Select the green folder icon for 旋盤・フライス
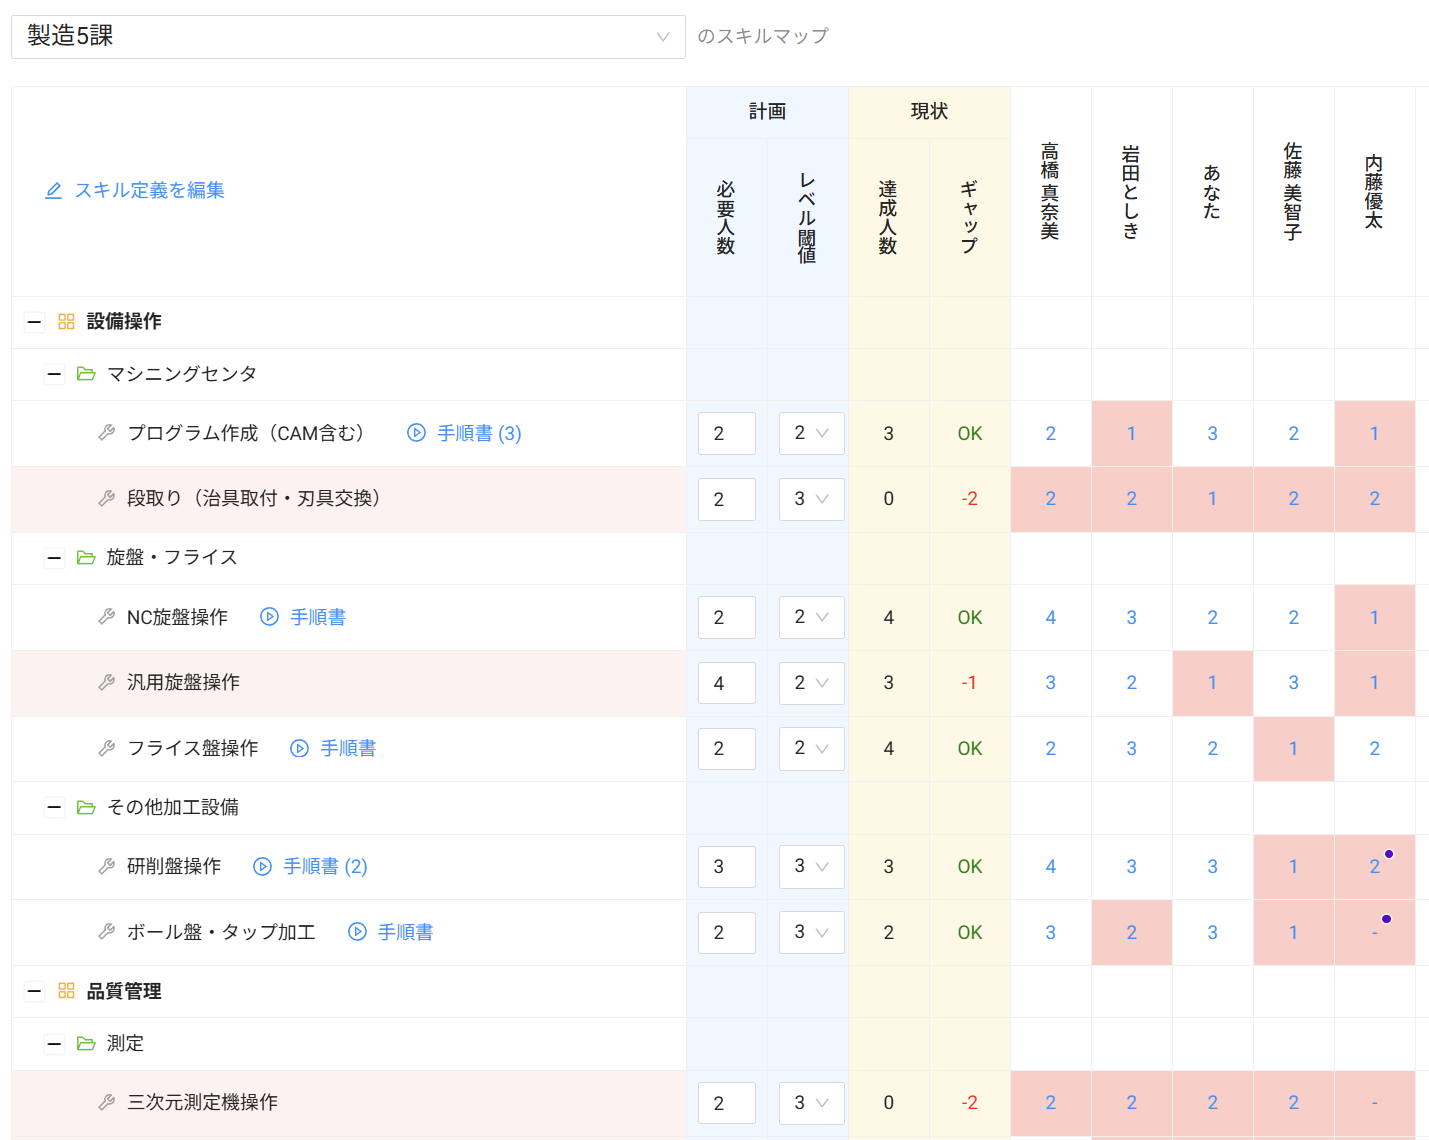 coord(87,558)
